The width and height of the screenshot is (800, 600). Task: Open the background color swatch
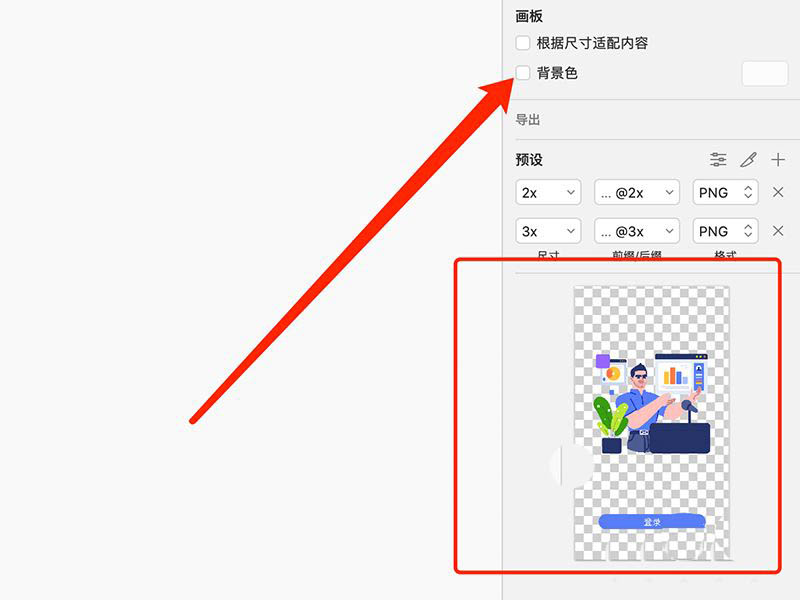(x=764, y=73)
